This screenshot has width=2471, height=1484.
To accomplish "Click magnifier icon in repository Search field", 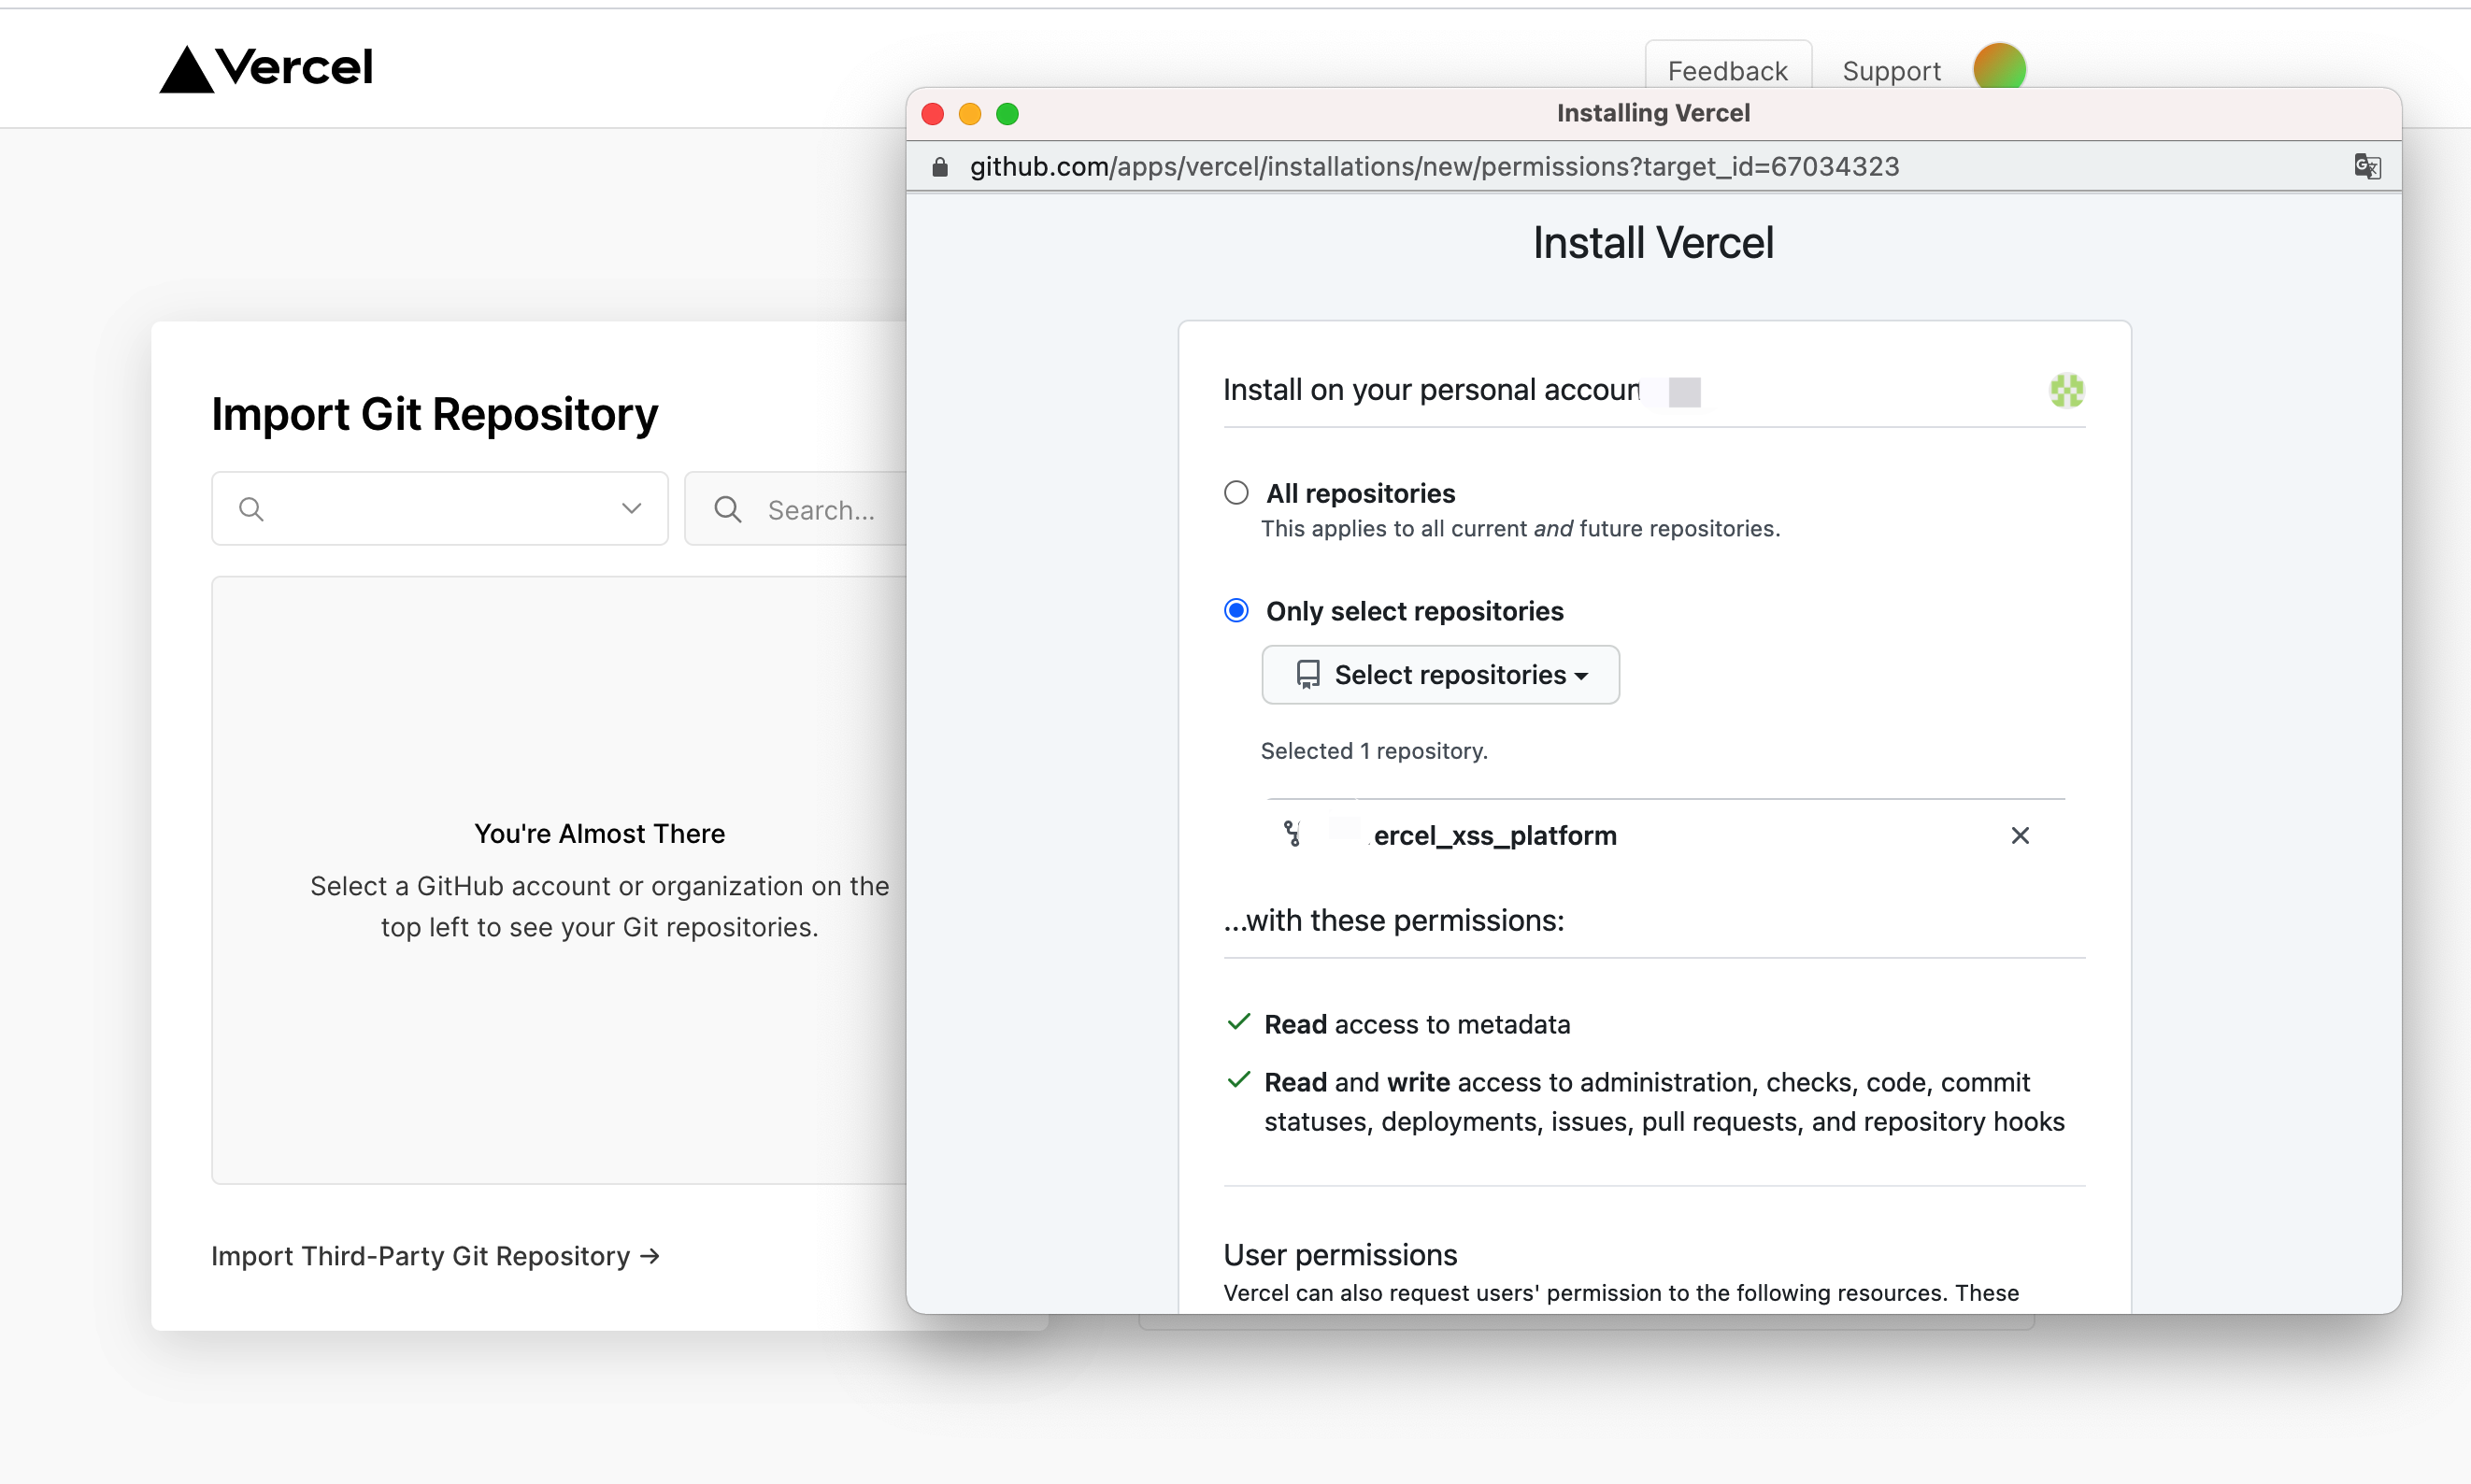I will [727, 509].
